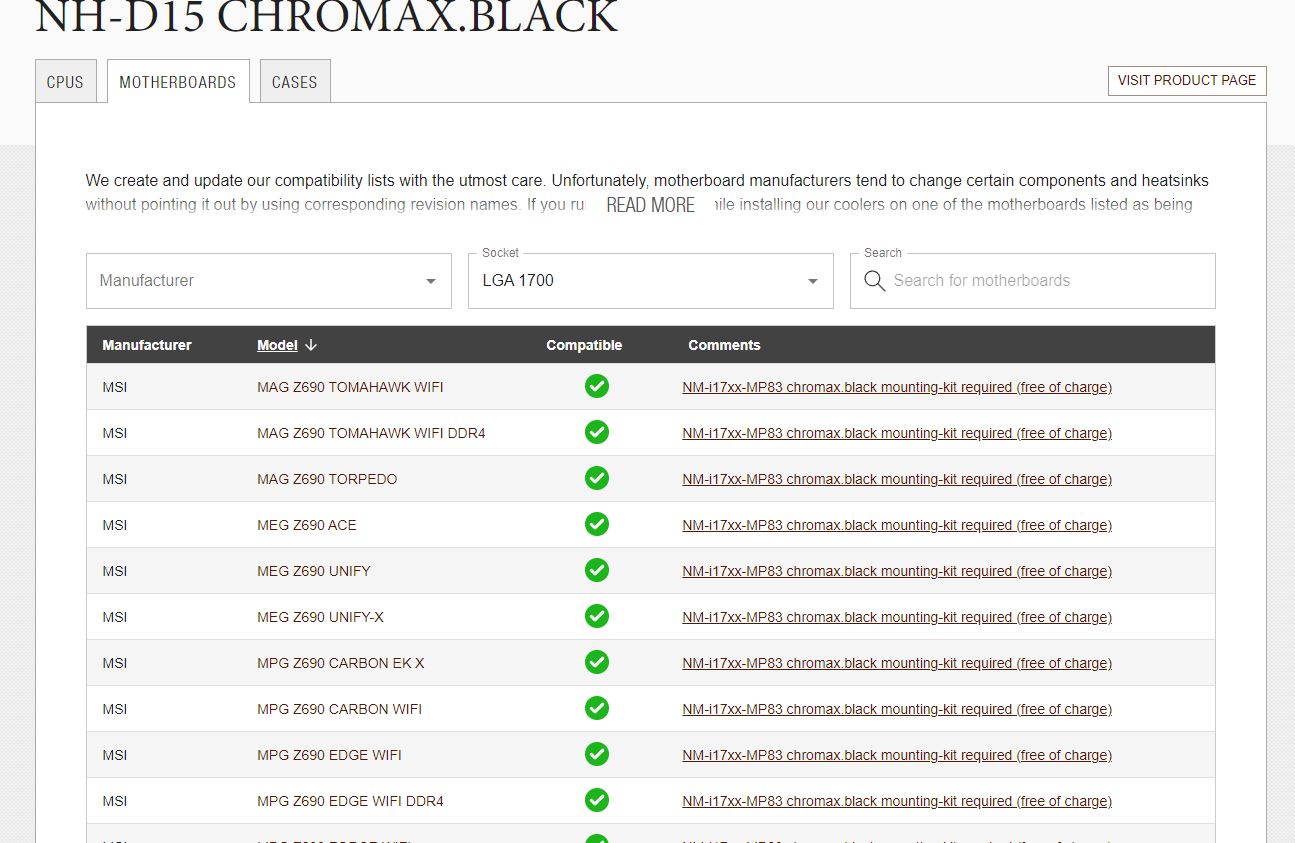Click the green checkmark for MEG Z690 UNIFY
Image resolution: width=1295 pixels, height=843 pixels.
pyautogui.click(x=597, y=570)
